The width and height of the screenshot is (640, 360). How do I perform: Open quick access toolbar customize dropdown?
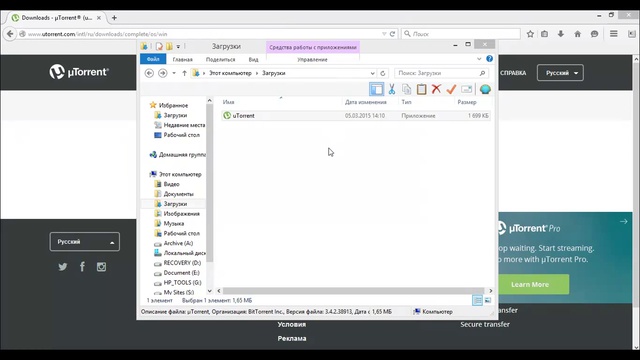click(x=178, y=47)
